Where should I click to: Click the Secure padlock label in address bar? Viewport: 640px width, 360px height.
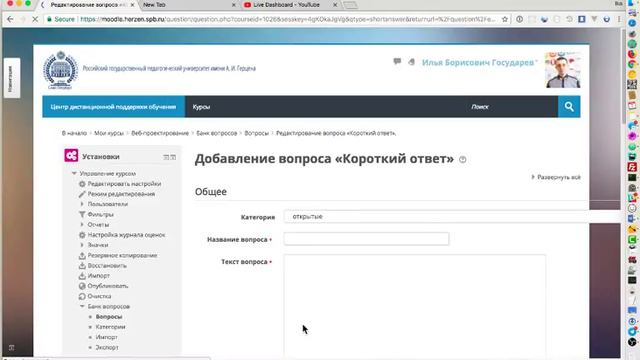61,19
